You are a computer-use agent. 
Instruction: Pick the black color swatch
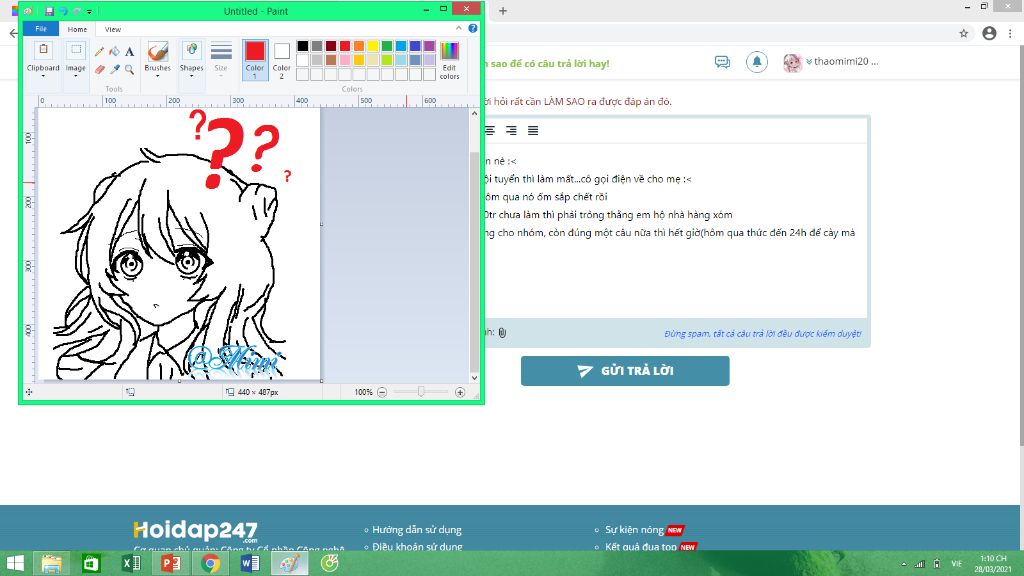click(302, 46)
